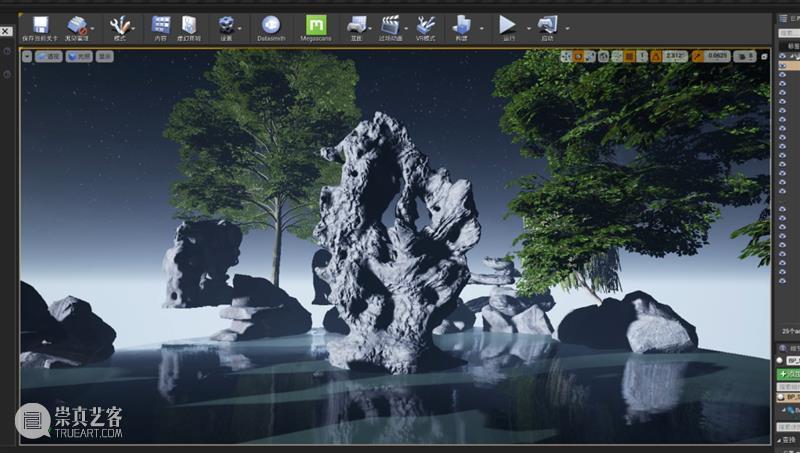Toggle world/local coordinate globe icon

[x=604, y=56]
